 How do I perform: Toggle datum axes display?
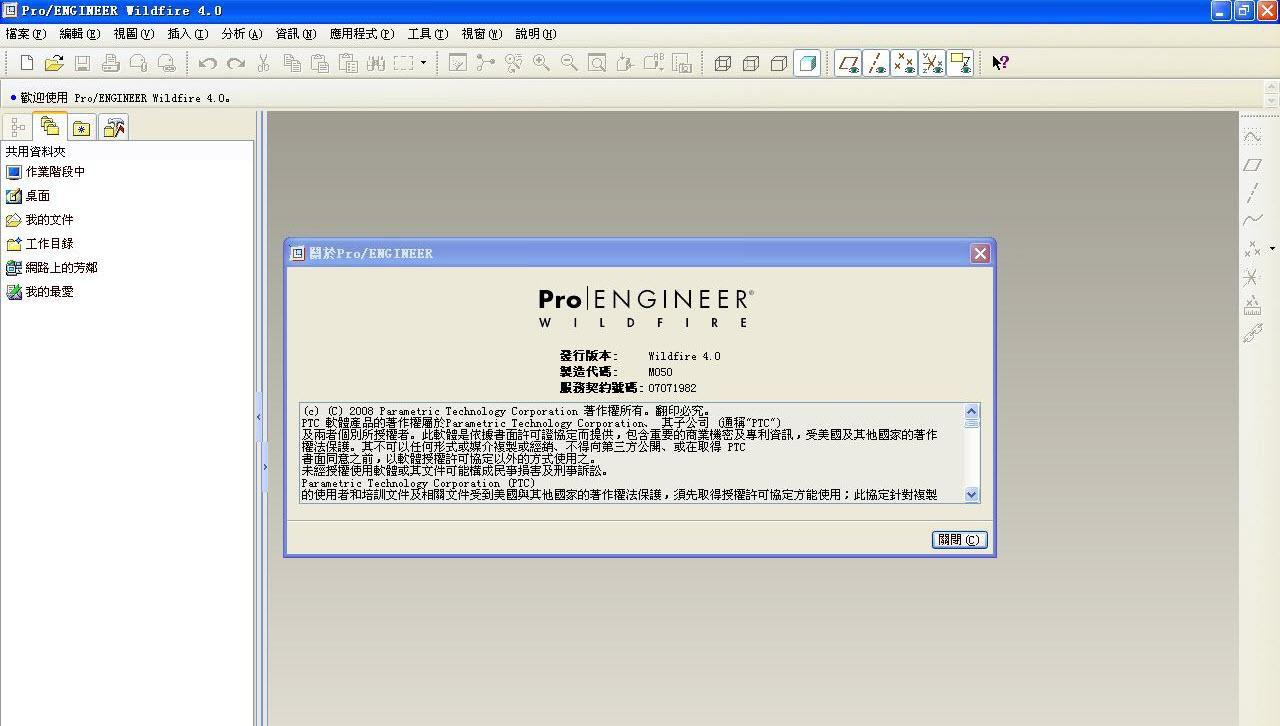tap(876, 63)
